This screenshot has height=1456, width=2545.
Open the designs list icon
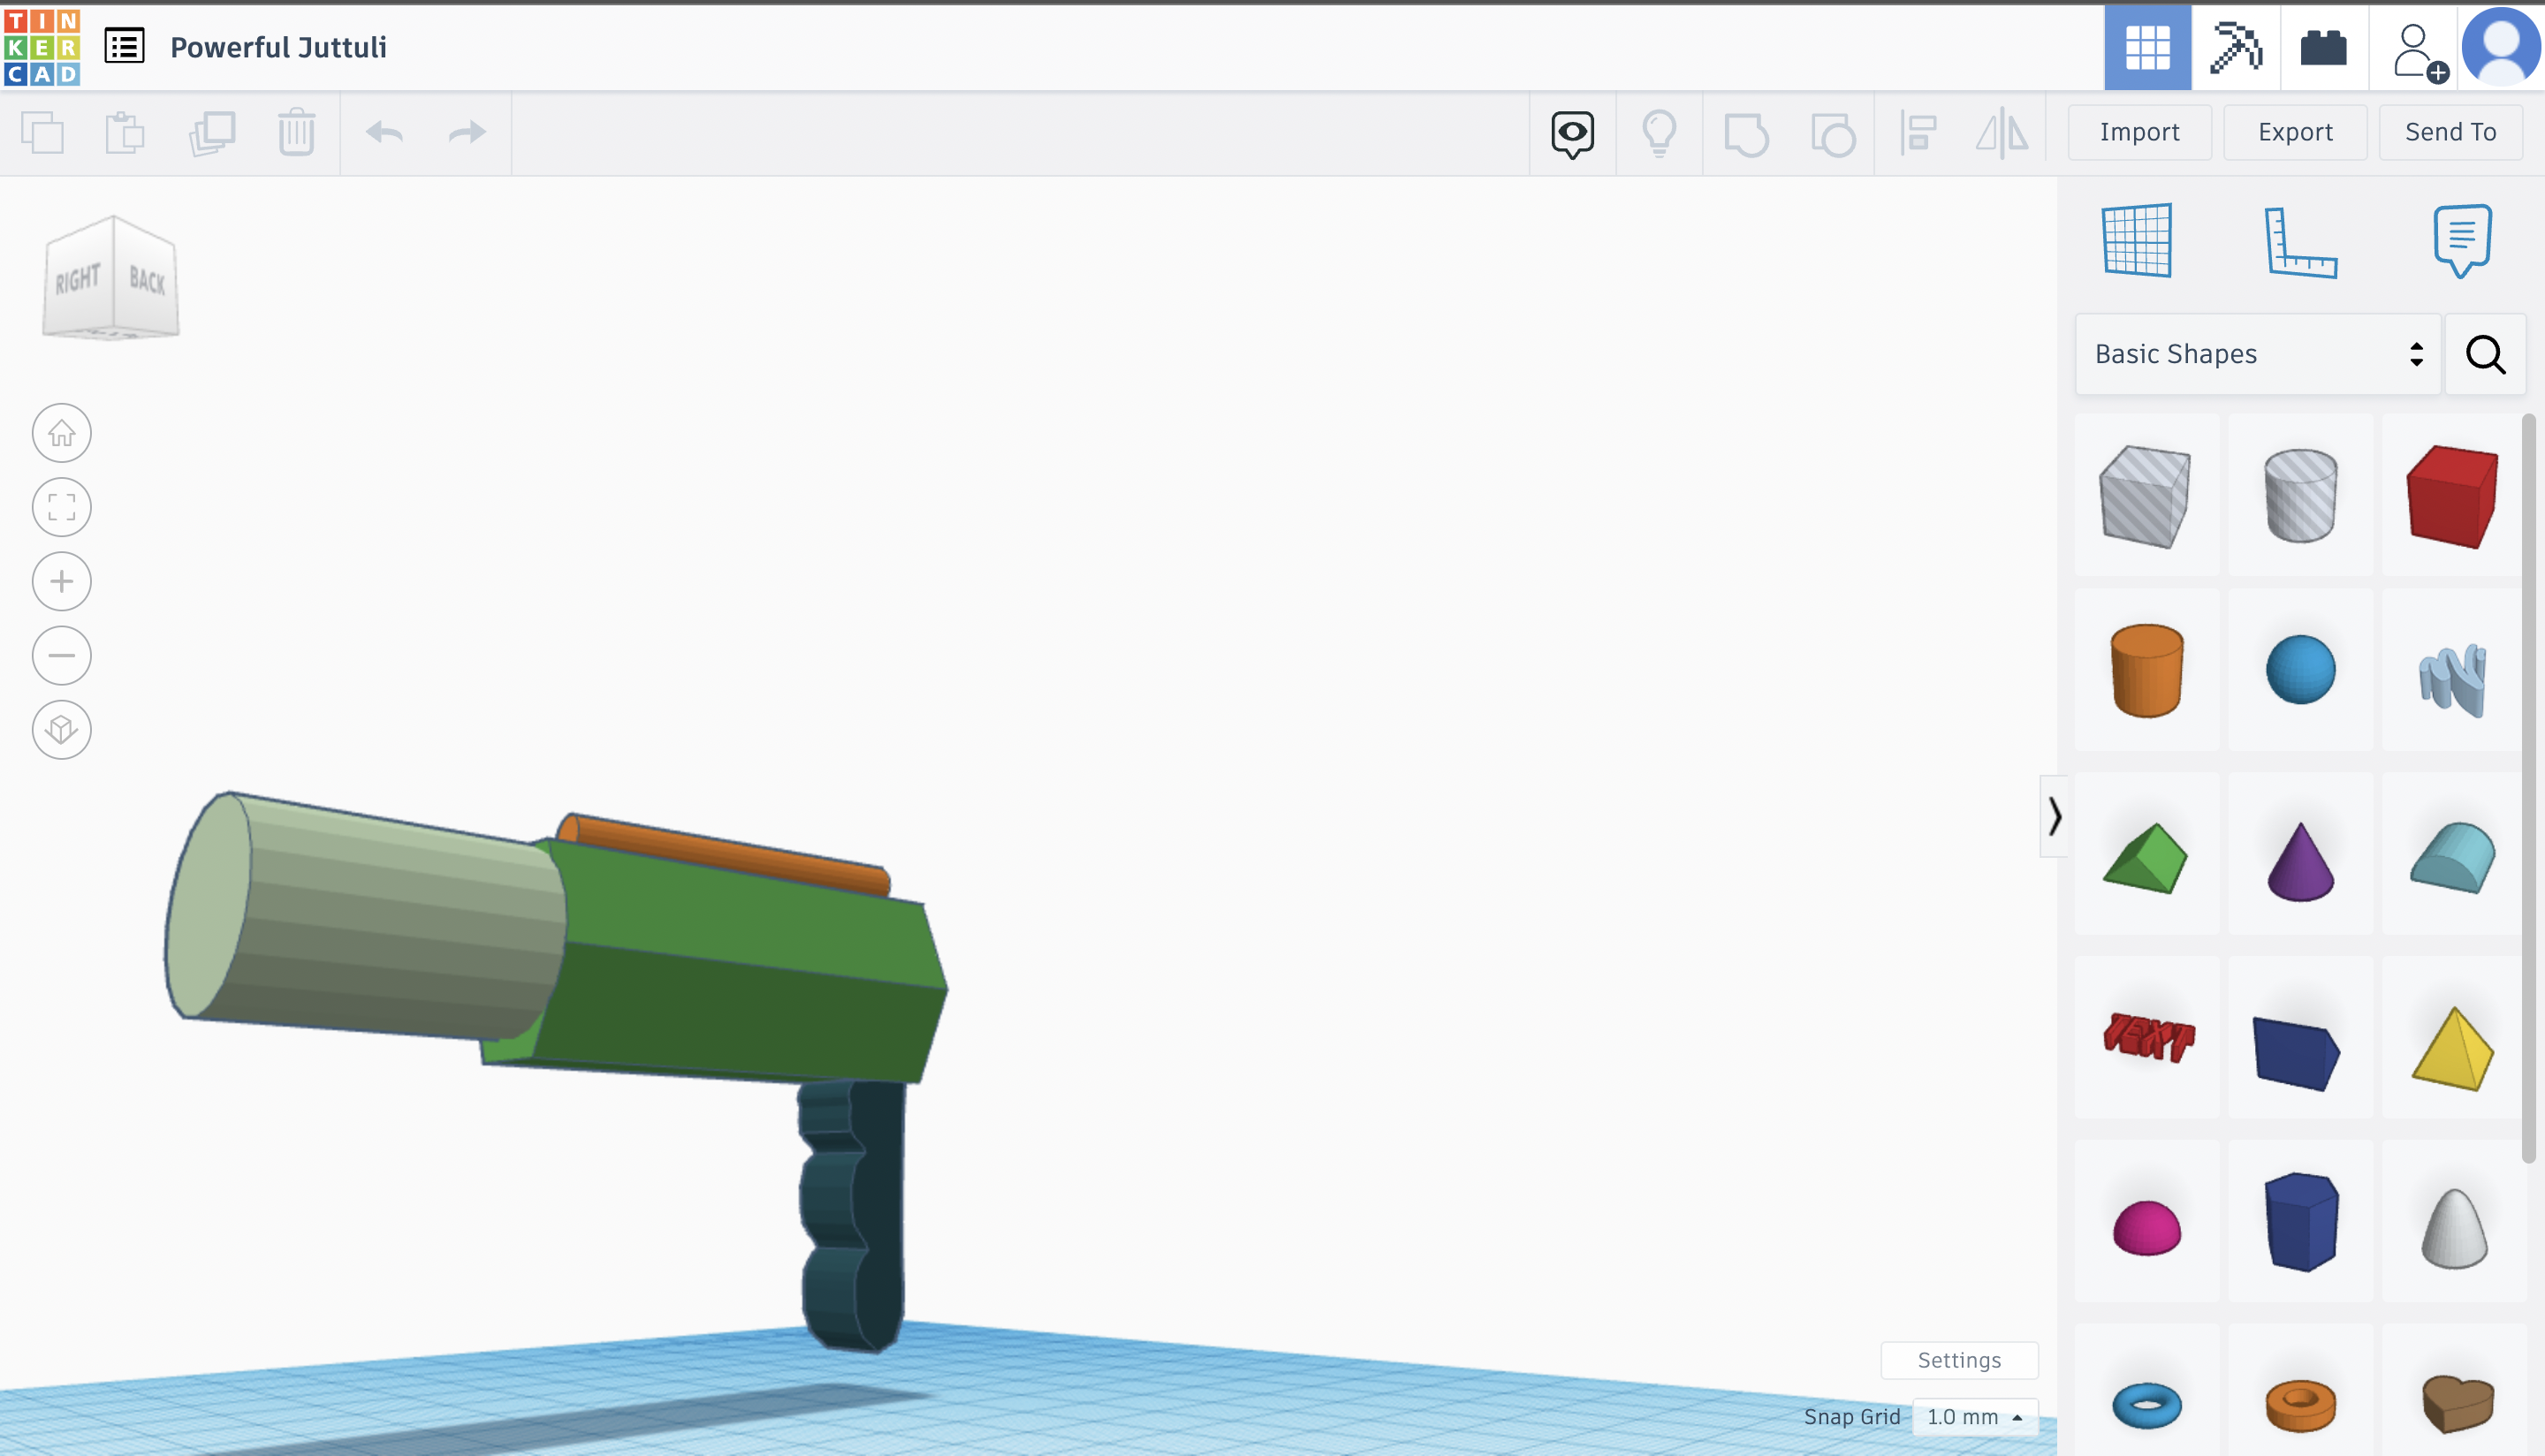pyautogui.click(x=125, y=46)
